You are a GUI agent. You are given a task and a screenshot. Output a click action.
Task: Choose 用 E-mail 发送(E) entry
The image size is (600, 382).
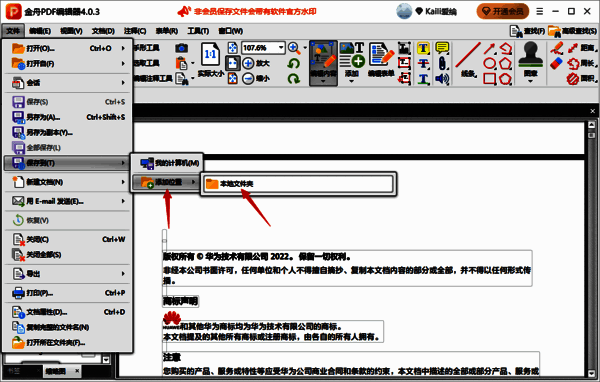point(68,201)
